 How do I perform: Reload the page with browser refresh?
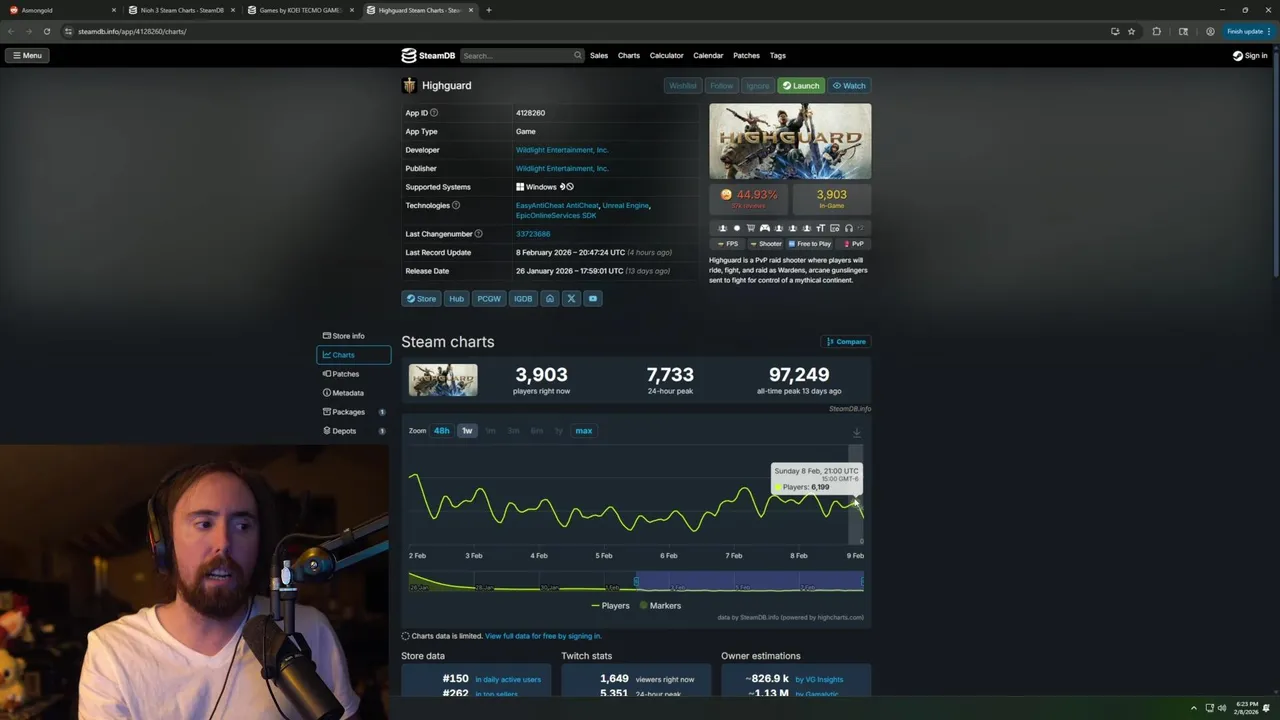[x=46, y=31]
